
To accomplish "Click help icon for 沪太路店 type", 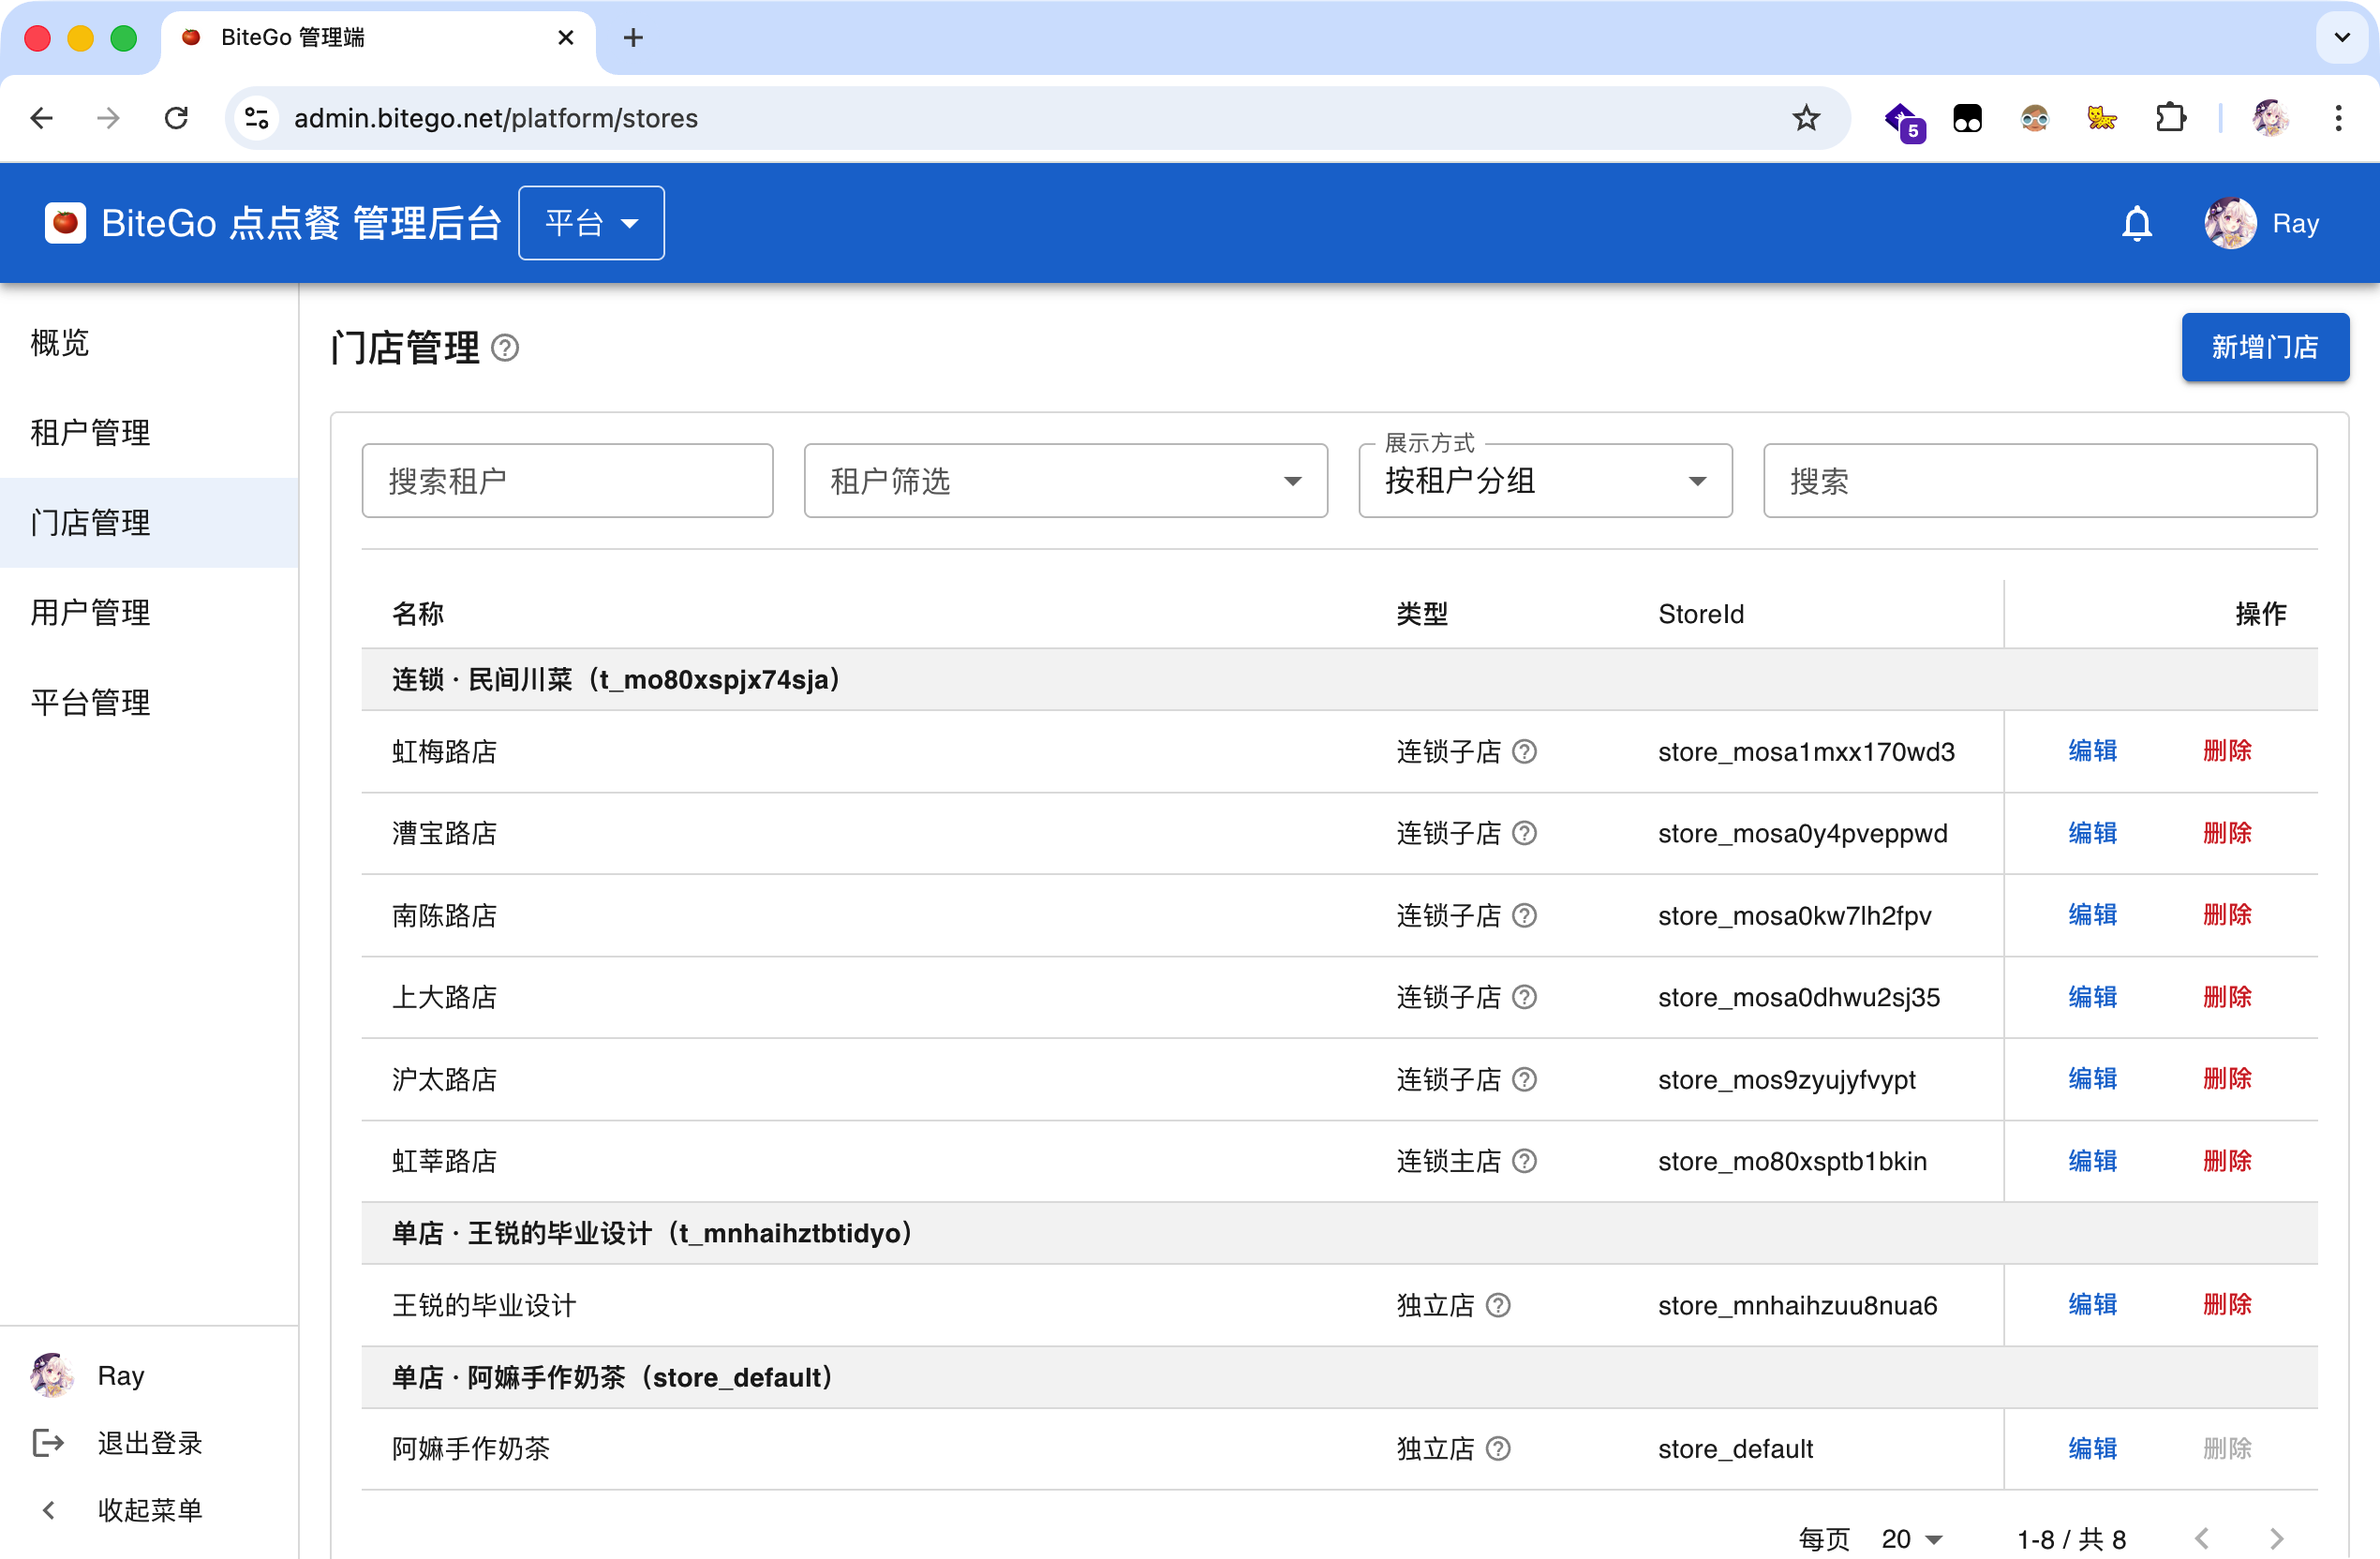I will coord(1524,1079).
